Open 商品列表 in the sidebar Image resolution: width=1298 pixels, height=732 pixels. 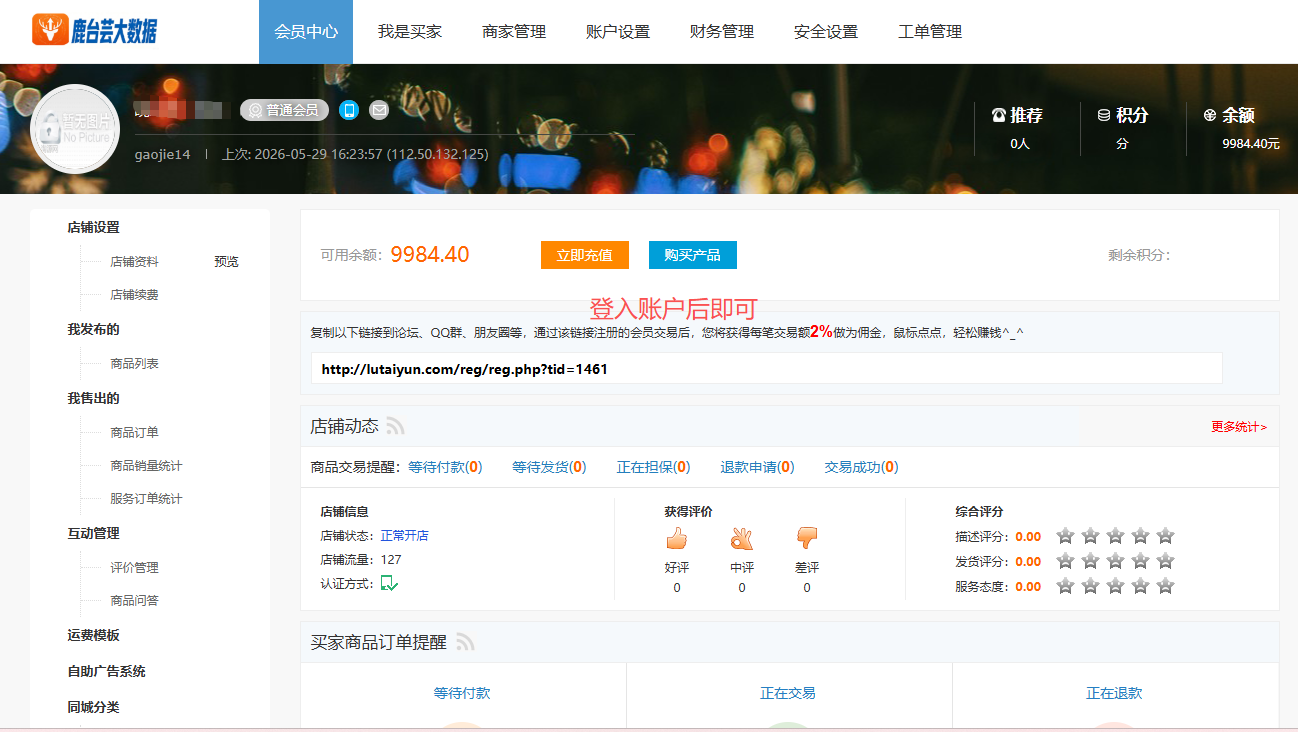134,364
